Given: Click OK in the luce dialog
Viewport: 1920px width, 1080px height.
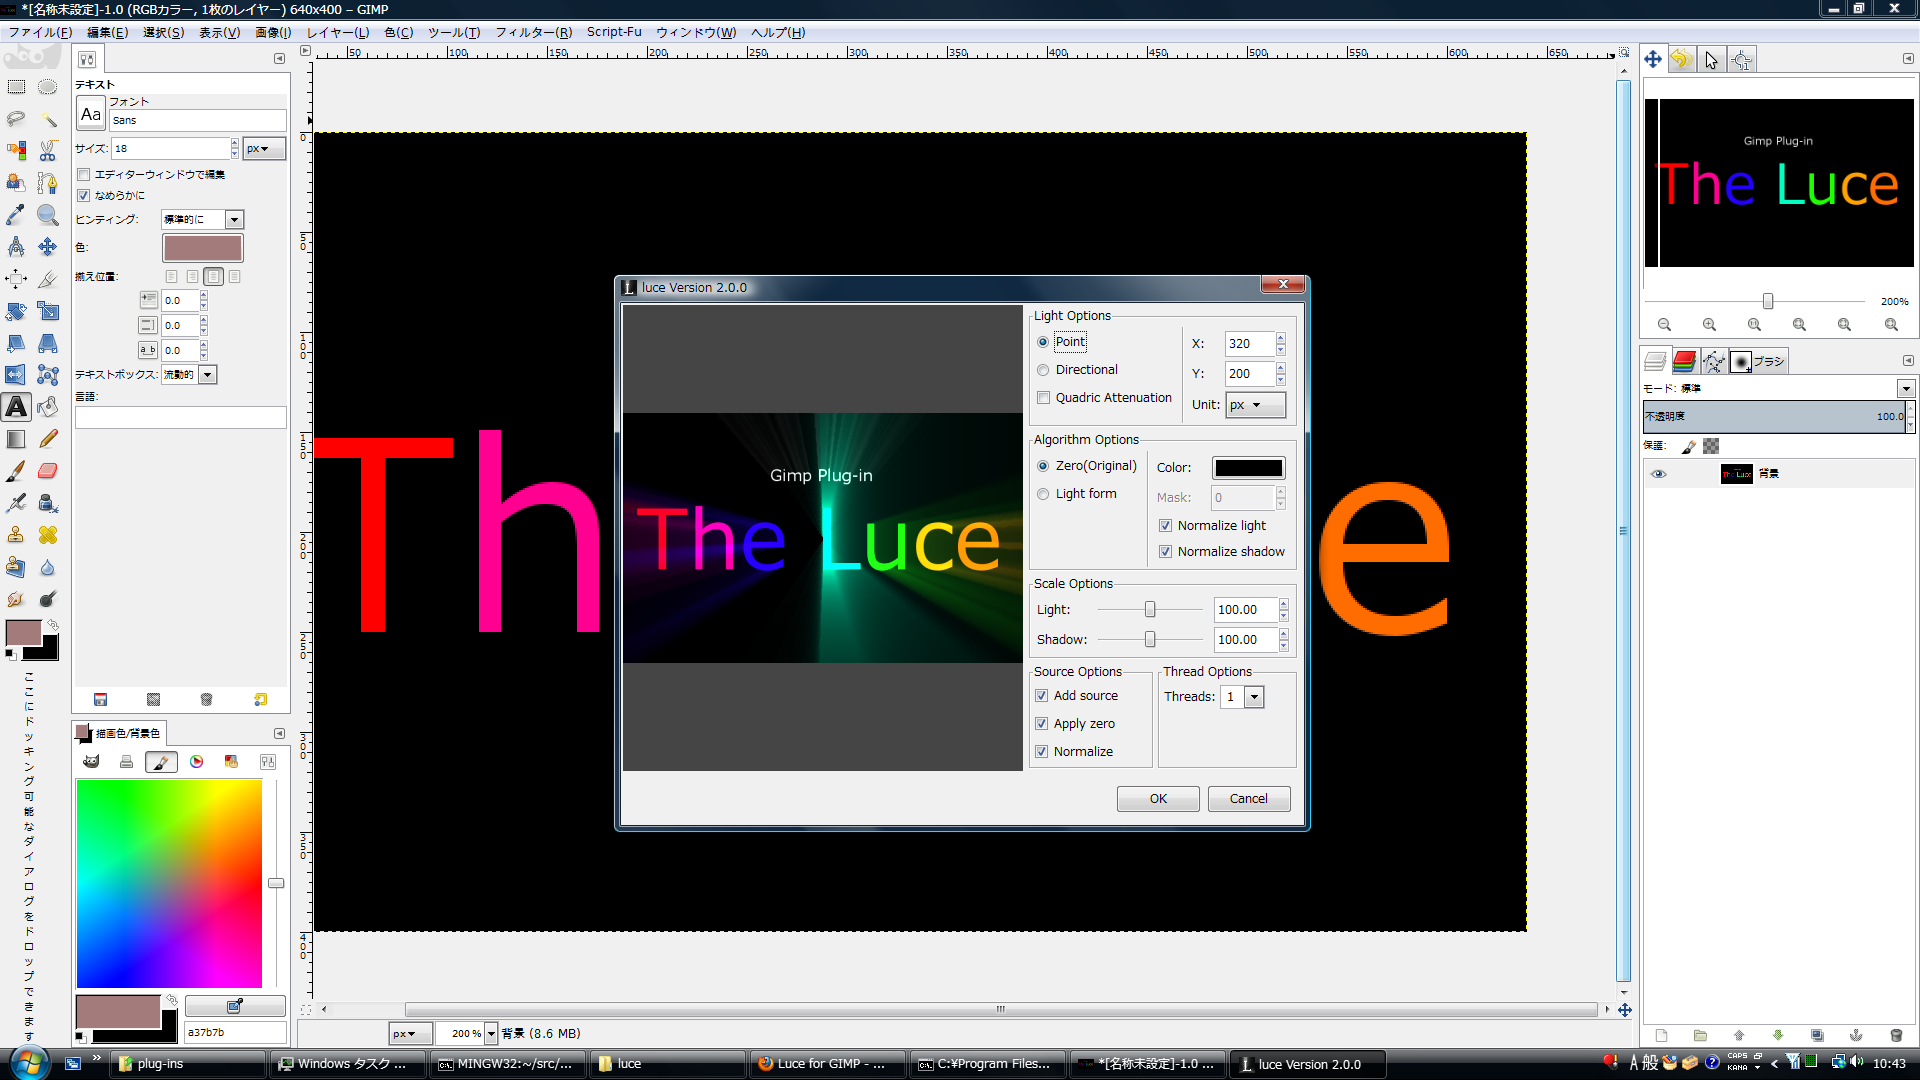Looking at the screenshot, I should pyautogui.click(x=1158, y=799).
